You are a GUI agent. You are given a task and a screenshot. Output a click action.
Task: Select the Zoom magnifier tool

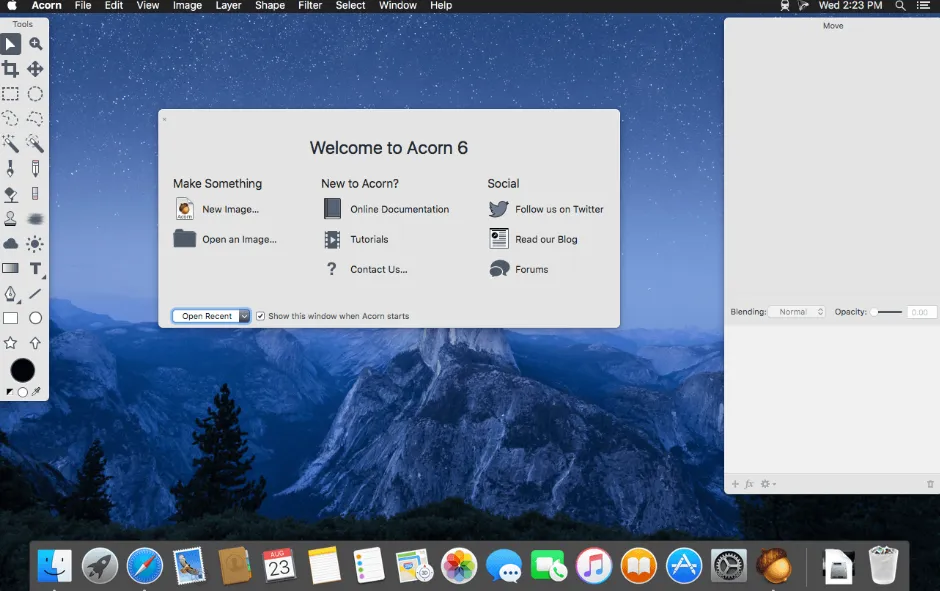pos(35,44)
